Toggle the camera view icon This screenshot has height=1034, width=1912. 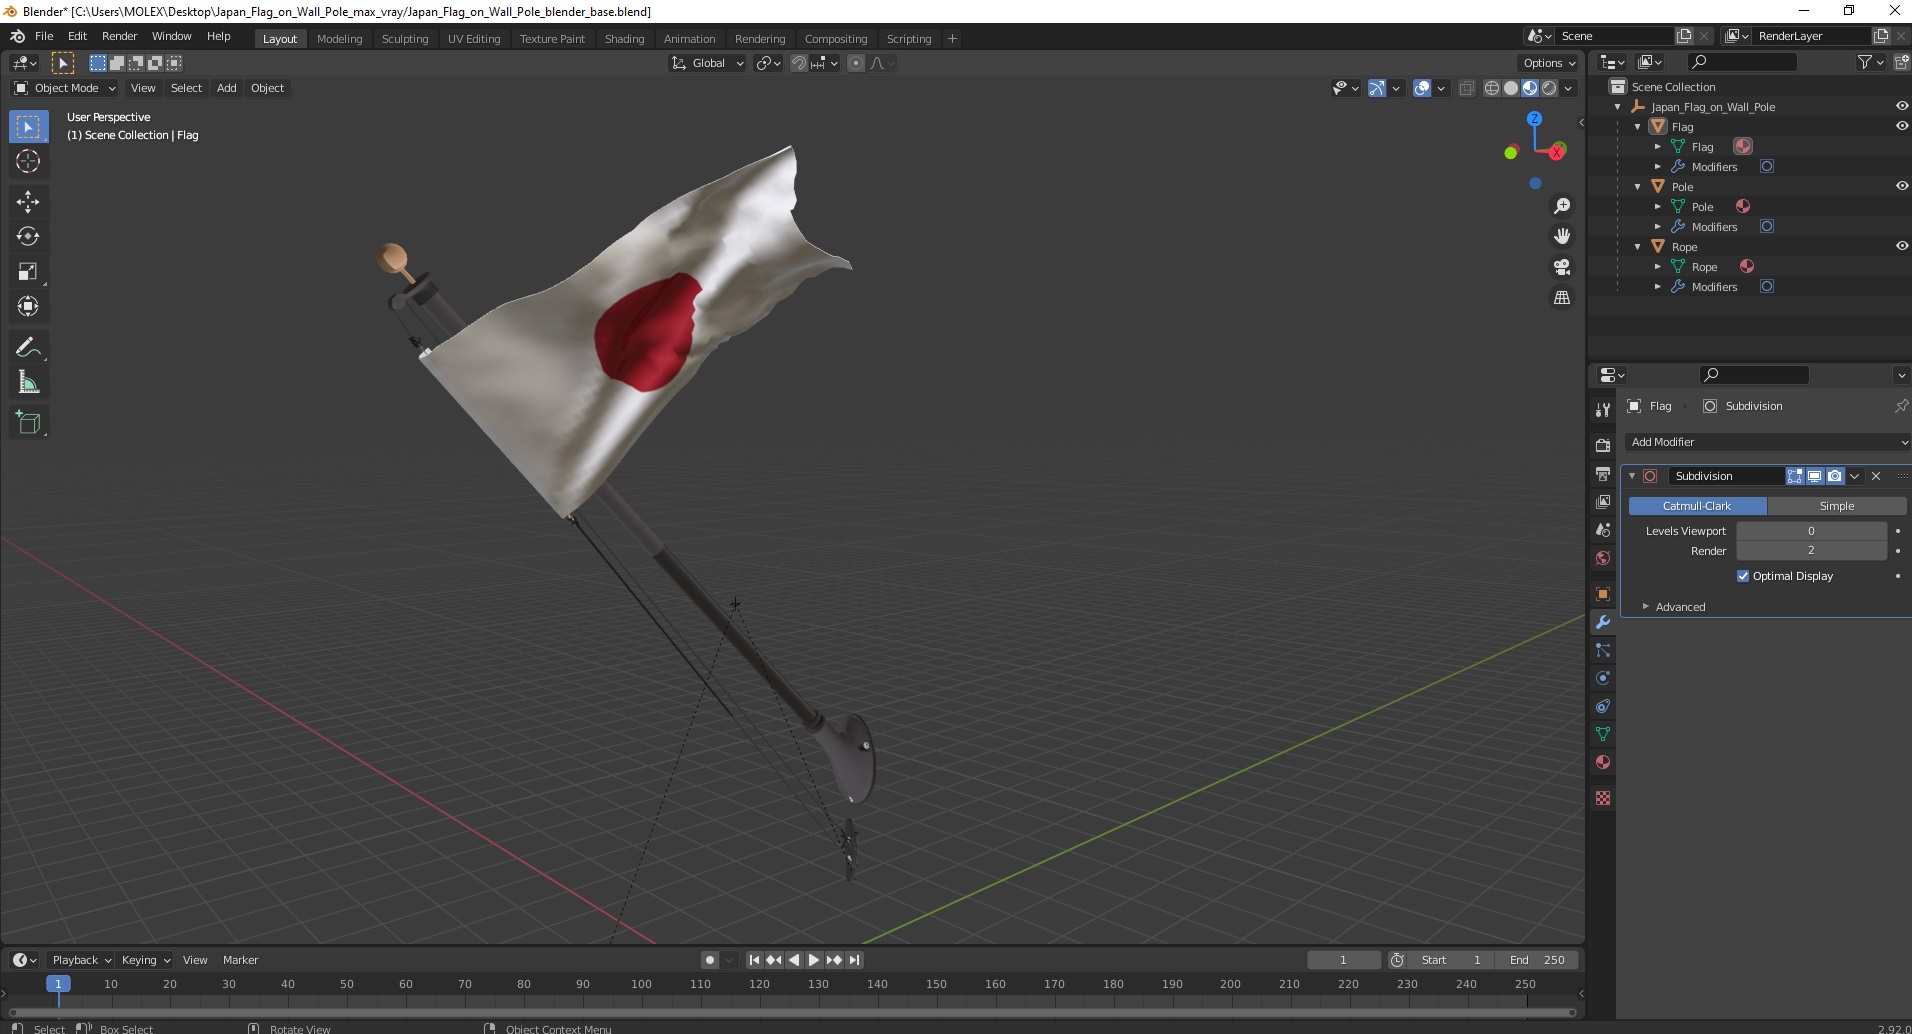[x=1561, y=267]
